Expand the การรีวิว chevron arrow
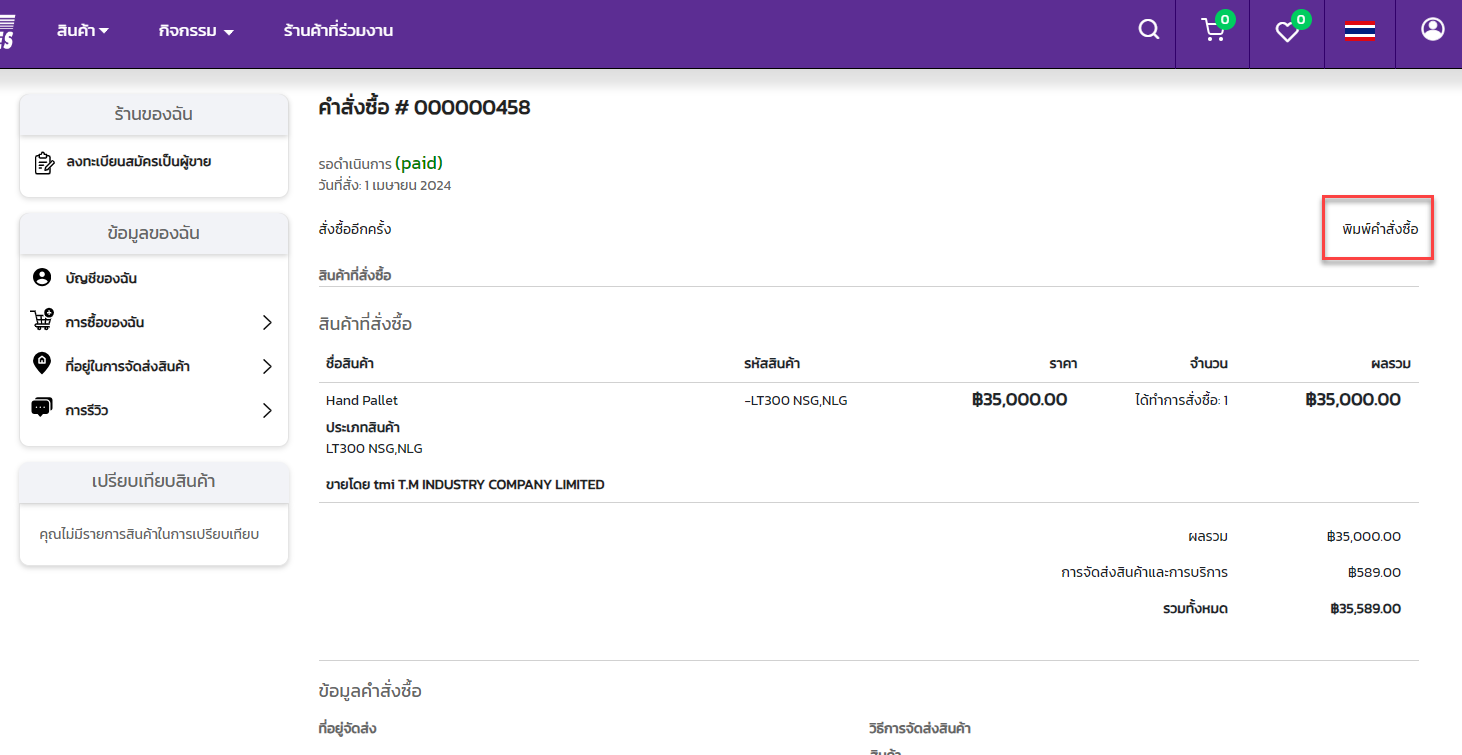 tap(267, 410)
